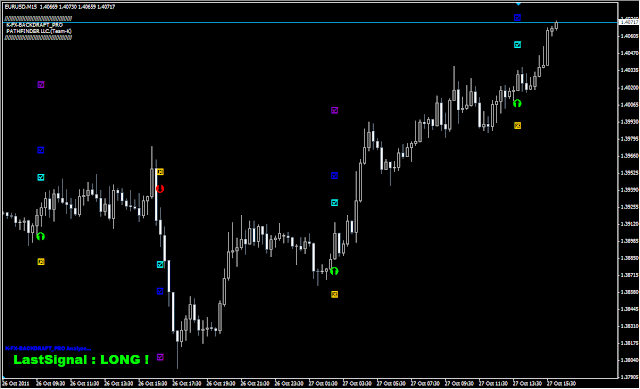The height and width of the screenshot is (389, 640).
Task: Click the green up arrow of the first long signal
Action: tap(40, 236)
